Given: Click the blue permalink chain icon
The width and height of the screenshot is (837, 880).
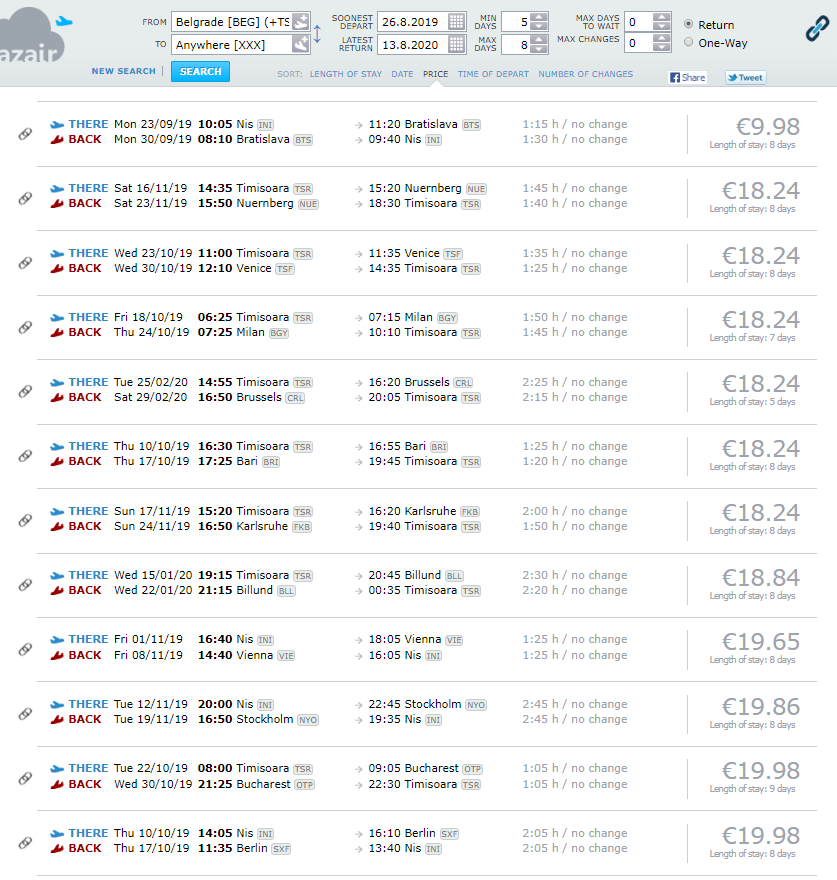Looking at the screenshot, I should (x=817, y=28).
